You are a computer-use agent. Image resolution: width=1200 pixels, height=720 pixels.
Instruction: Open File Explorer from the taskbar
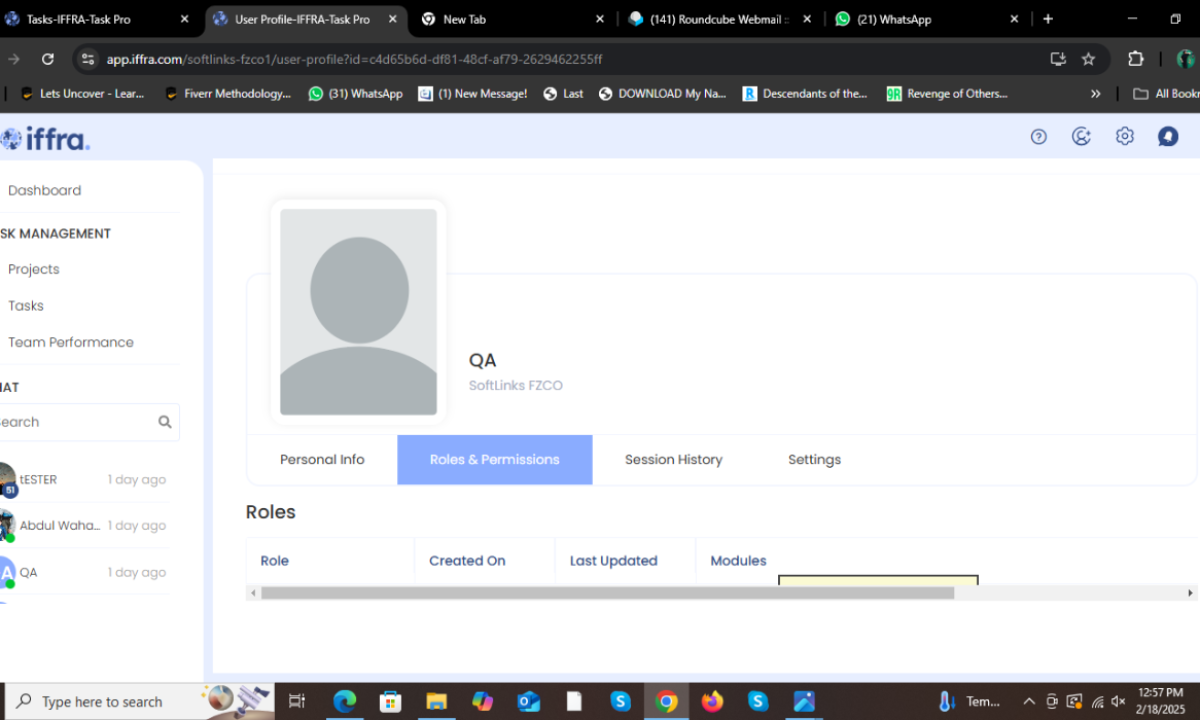pyautogui.click(x=436, y=701)
